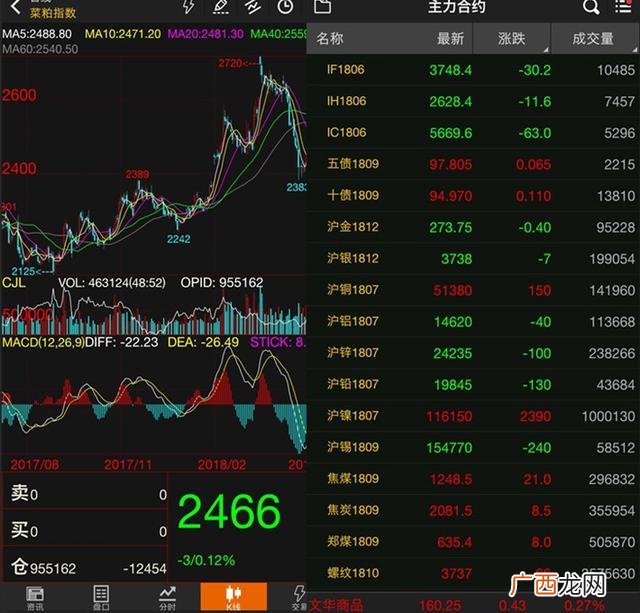Tap the 最新 column header

(450, 39)
